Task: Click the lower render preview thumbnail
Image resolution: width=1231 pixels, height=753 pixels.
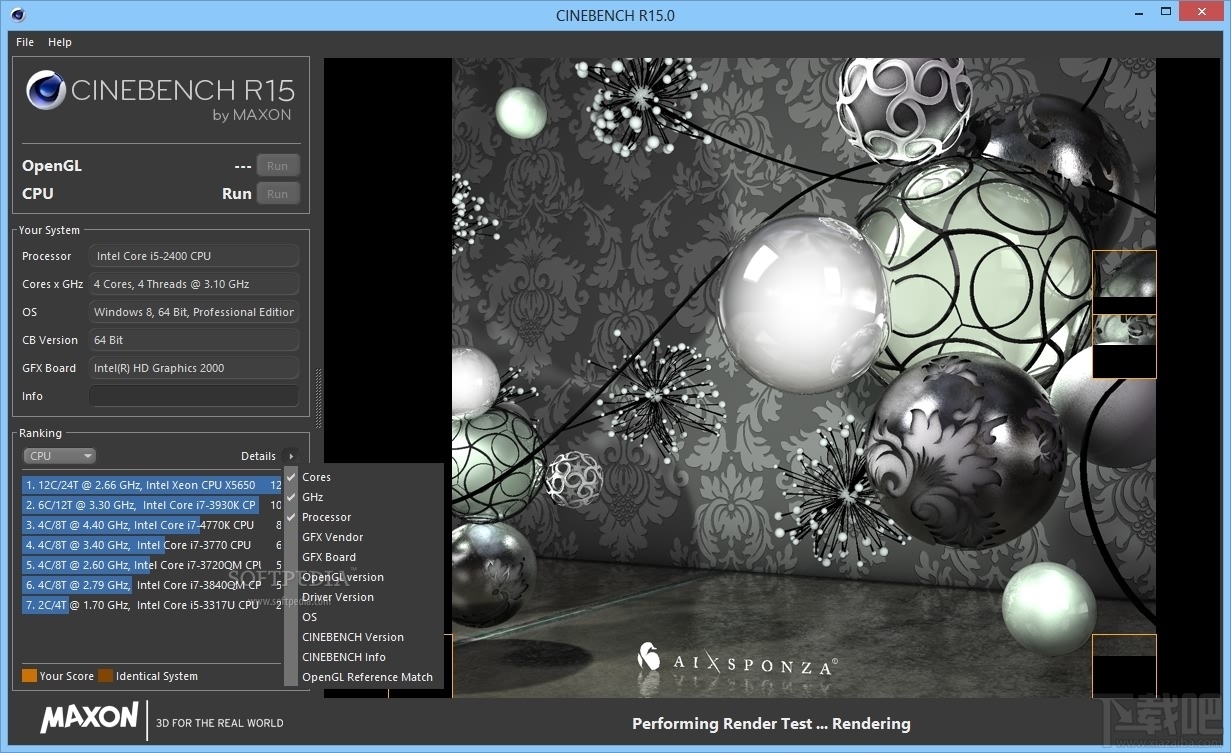Action: 1124,347
